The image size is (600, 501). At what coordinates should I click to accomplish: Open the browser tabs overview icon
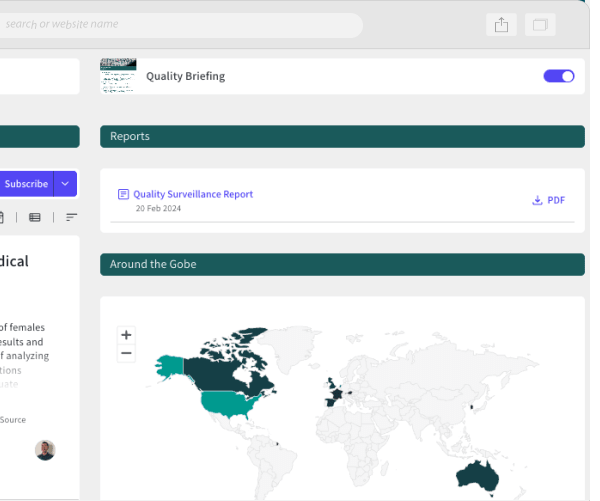541,25
